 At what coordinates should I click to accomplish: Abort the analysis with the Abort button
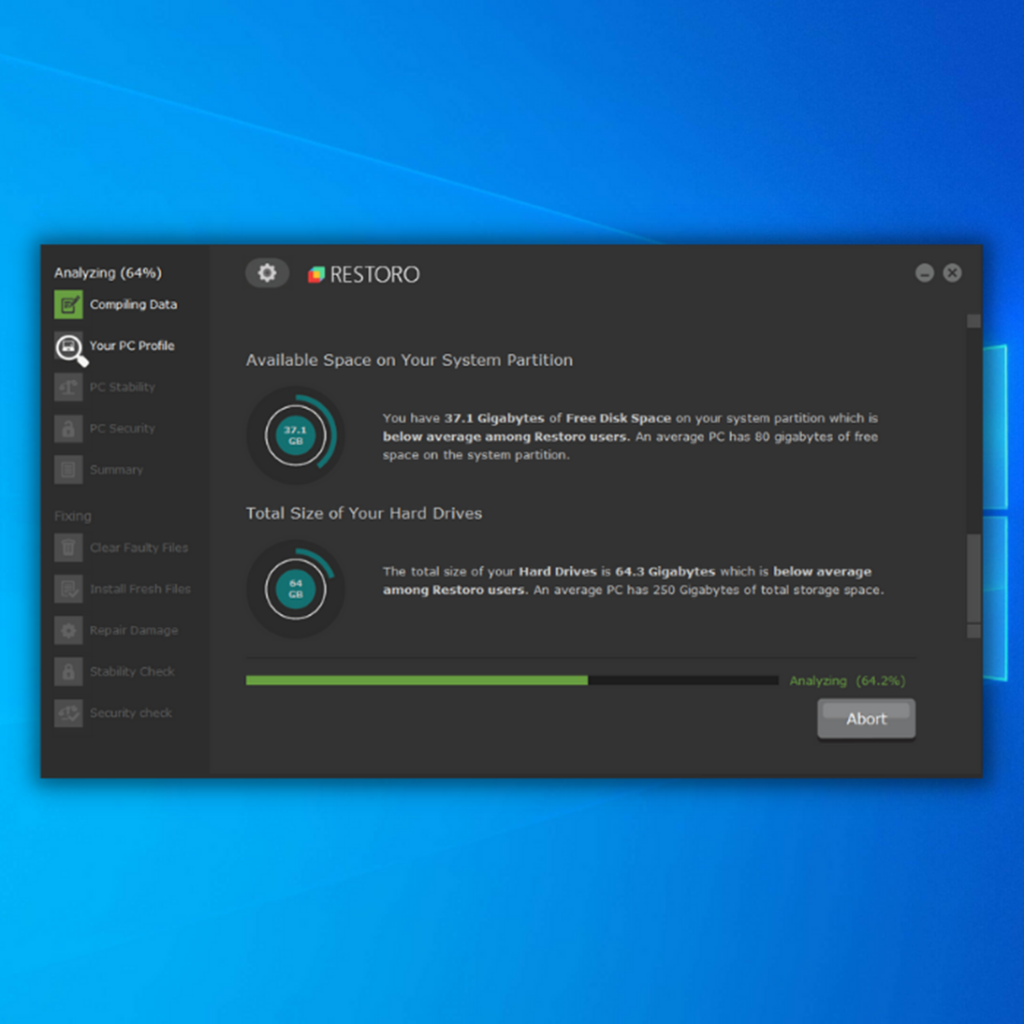(x=866, y=719)
